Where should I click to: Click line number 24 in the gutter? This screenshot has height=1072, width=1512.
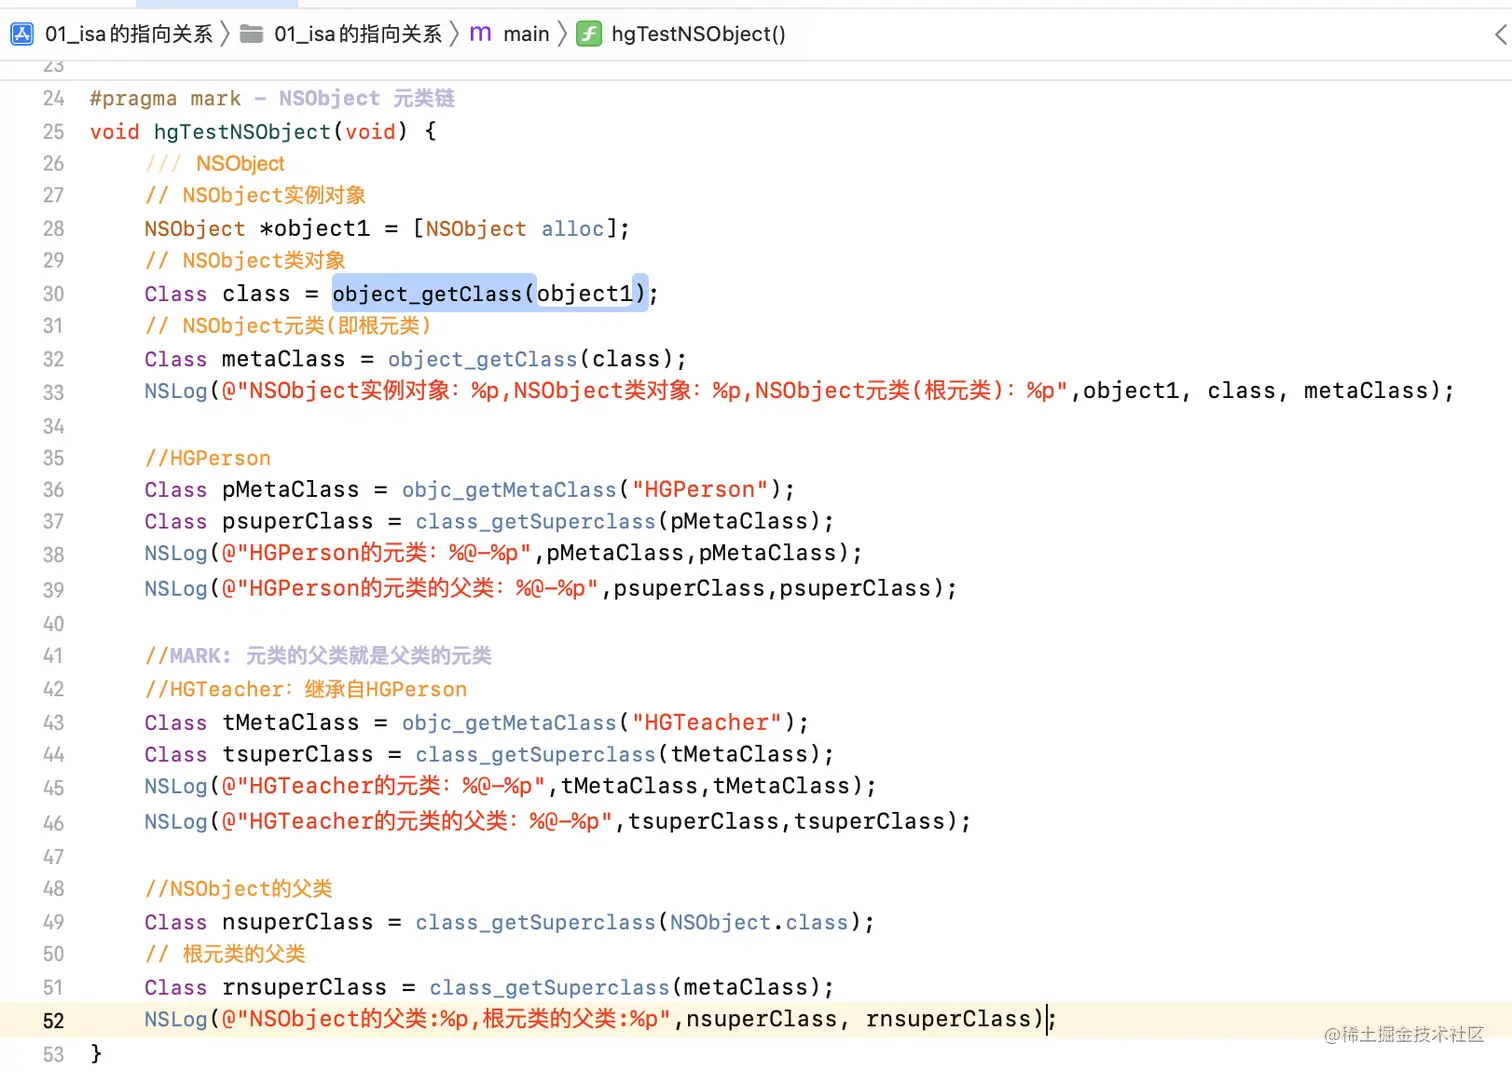click(x=53, y=98)
